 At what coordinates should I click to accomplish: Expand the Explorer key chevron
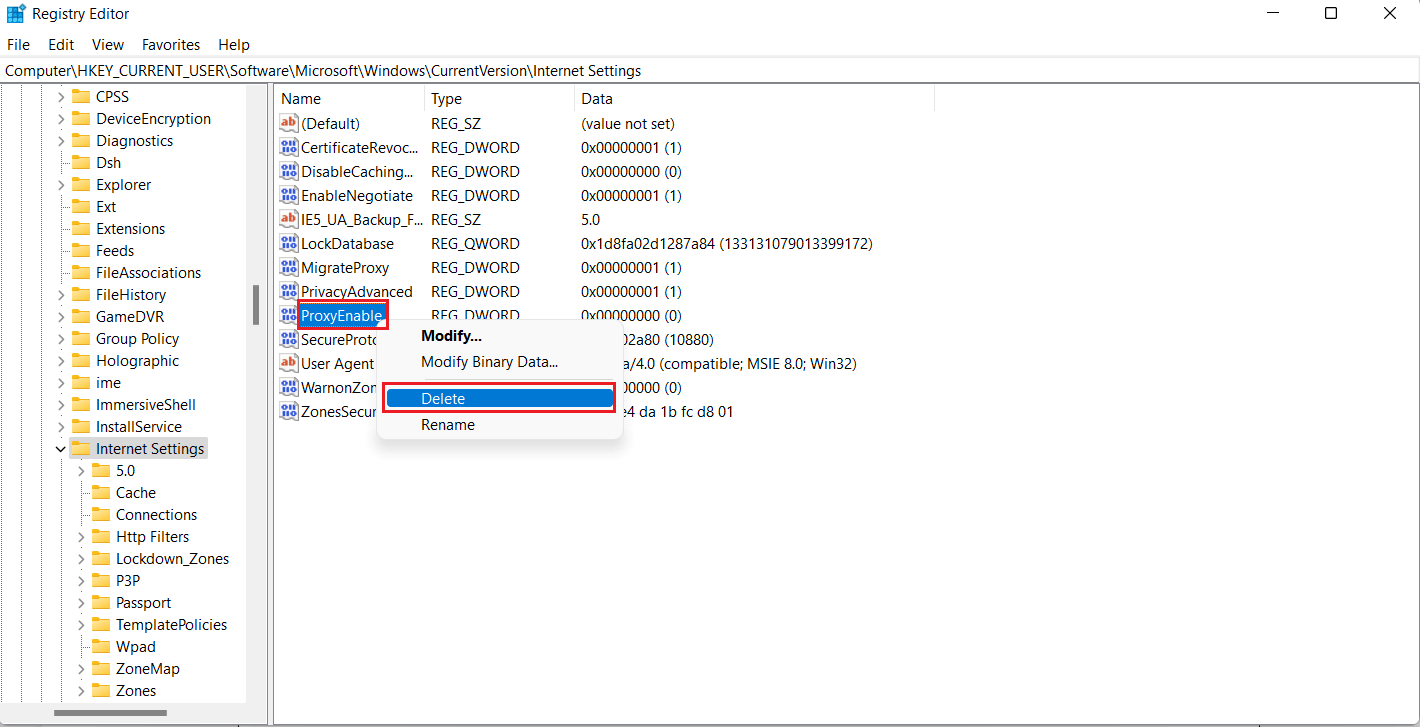[61, 184]
